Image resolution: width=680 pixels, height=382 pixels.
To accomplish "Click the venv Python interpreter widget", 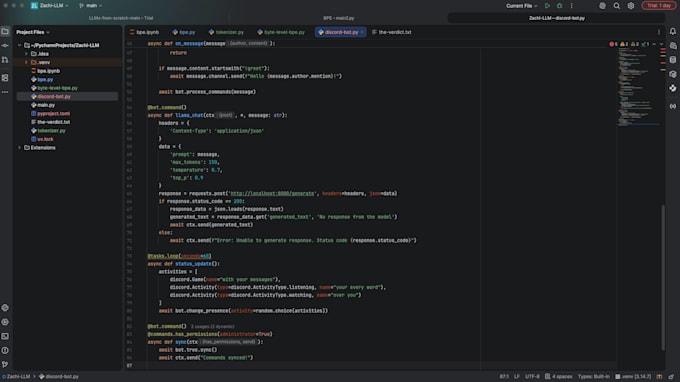I will pyautogui.click(x=633, y=376).
